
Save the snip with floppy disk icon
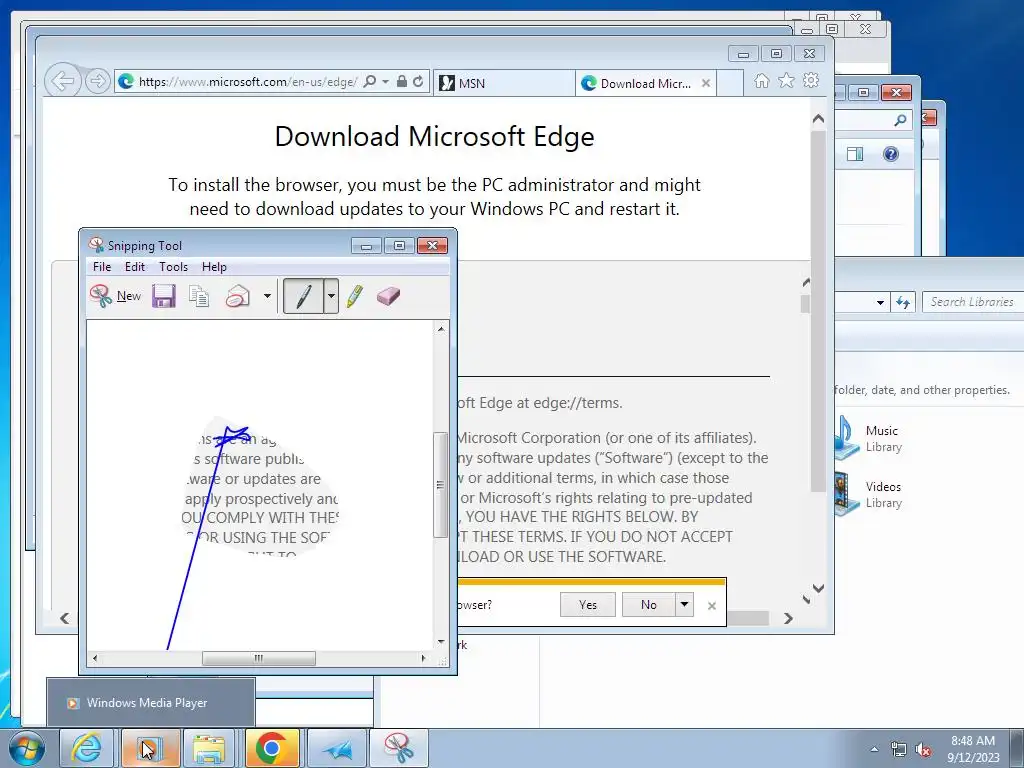click(164, 296)
